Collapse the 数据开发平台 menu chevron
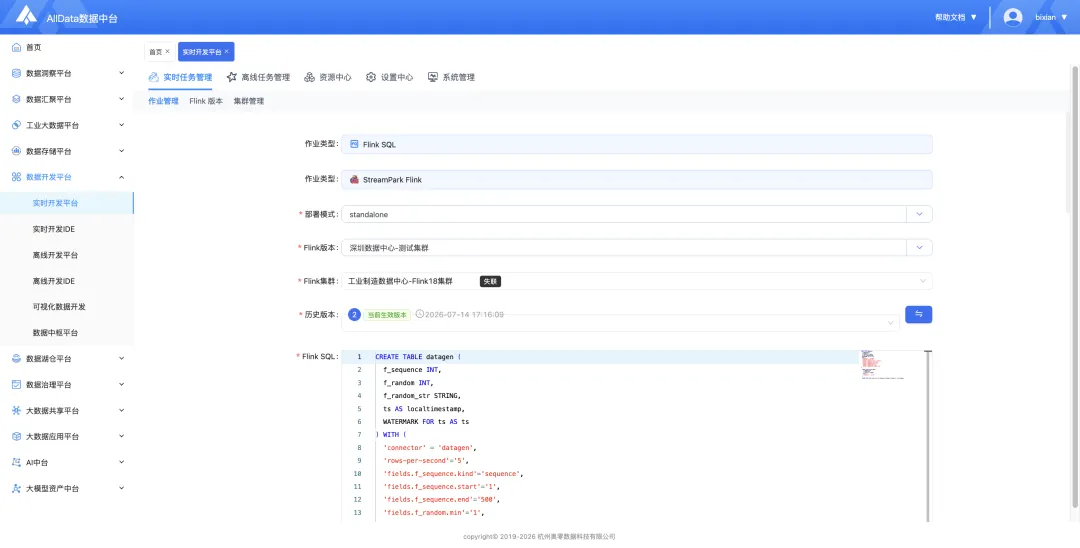Image resolution: width=1080 pixels, height=548 pixels. click(121, 177)
